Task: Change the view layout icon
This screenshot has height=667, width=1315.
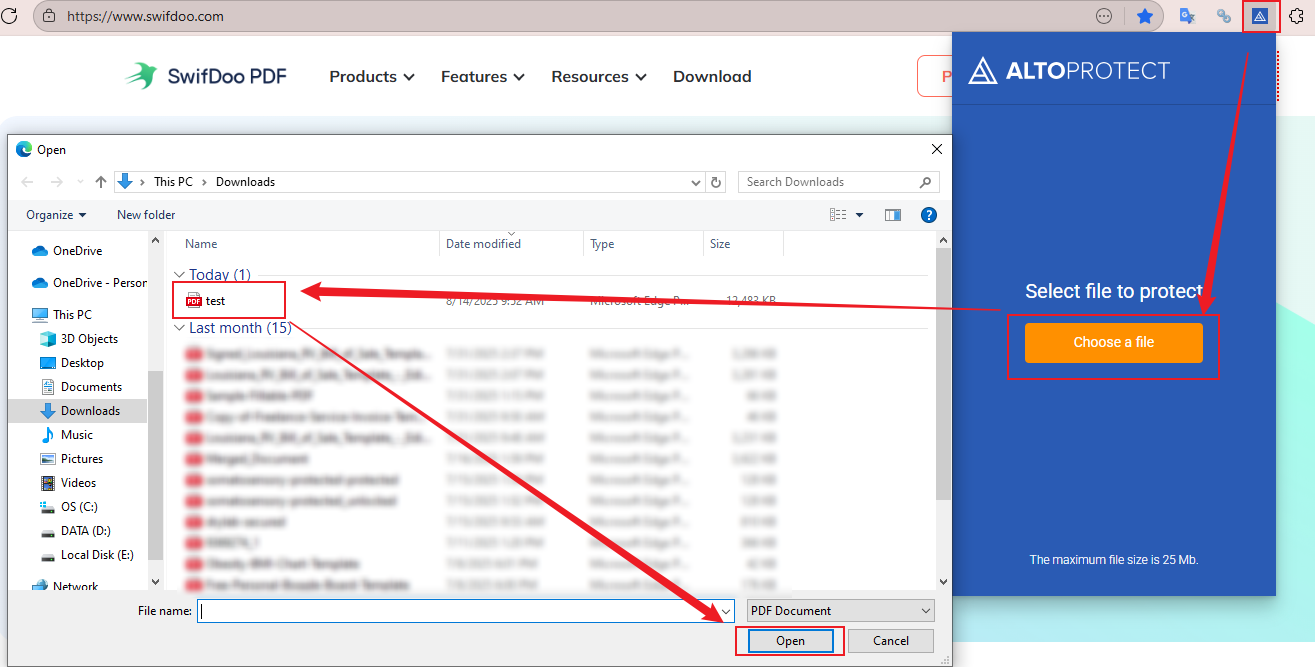Action: [838, 215]
